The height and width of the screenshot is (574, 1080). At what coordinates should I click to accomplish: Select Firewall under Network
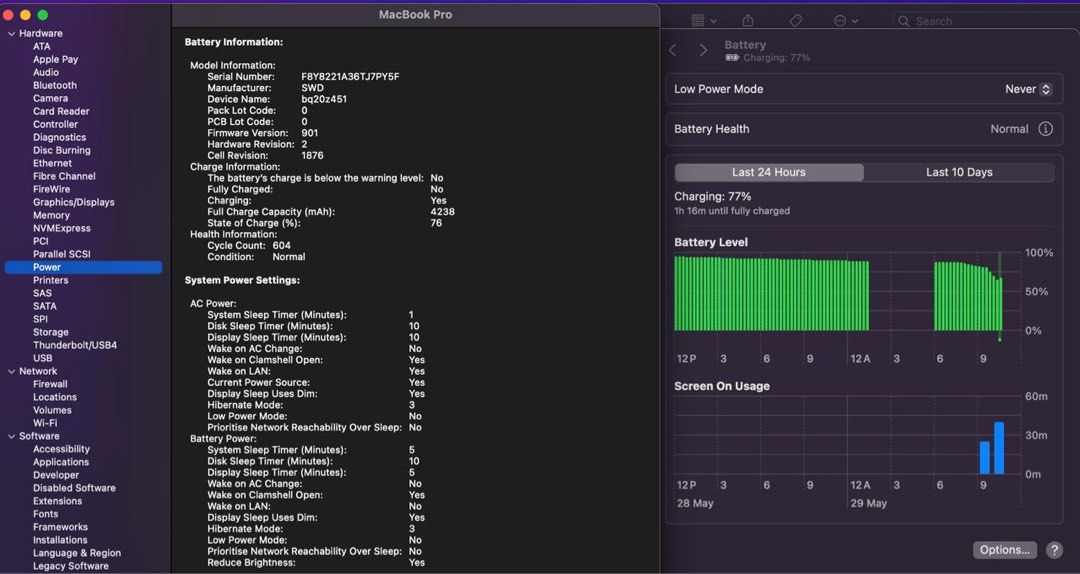click(x=50, y=384)
